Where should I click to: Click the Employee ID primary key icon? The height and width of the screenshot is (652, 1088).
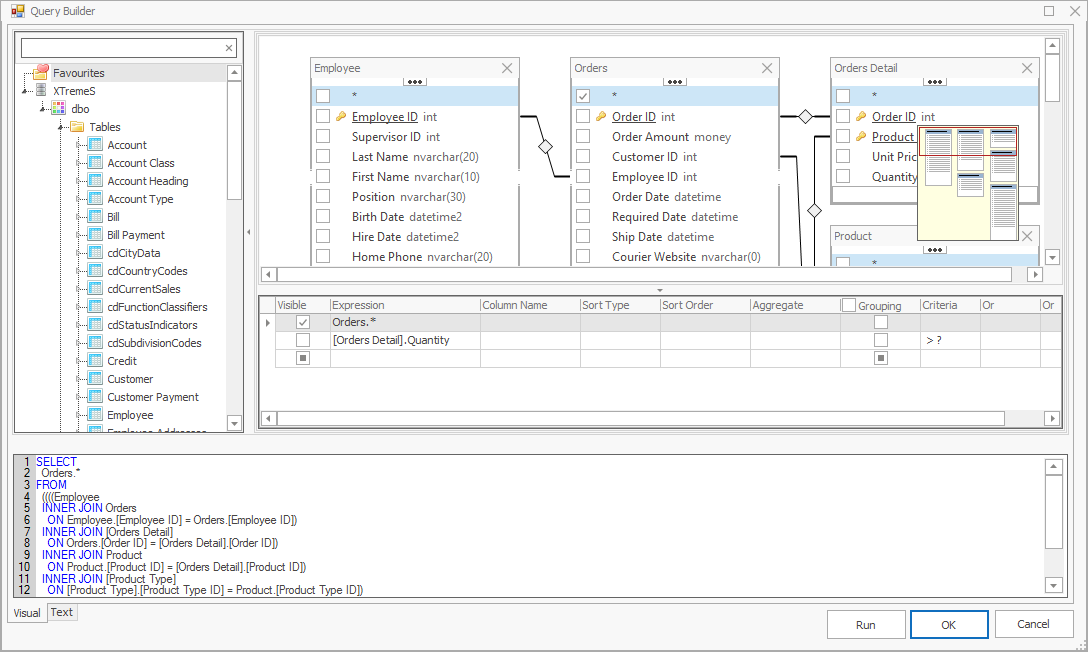[341, 117]
